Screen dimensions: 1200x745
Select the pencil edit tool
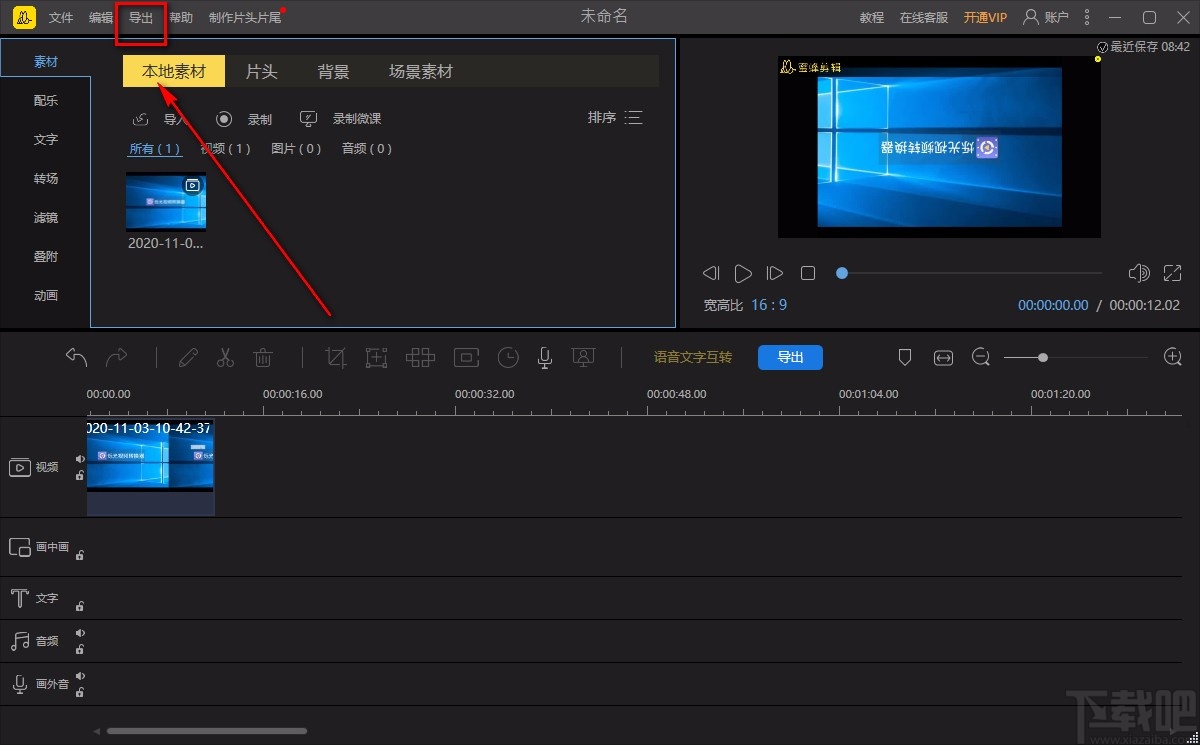point(188,357)
